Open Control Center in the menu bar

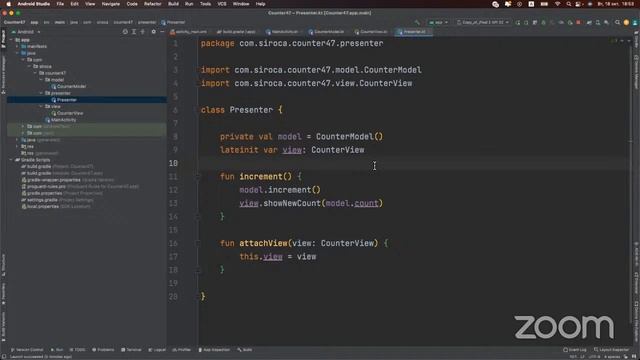[x=578, y=4]
